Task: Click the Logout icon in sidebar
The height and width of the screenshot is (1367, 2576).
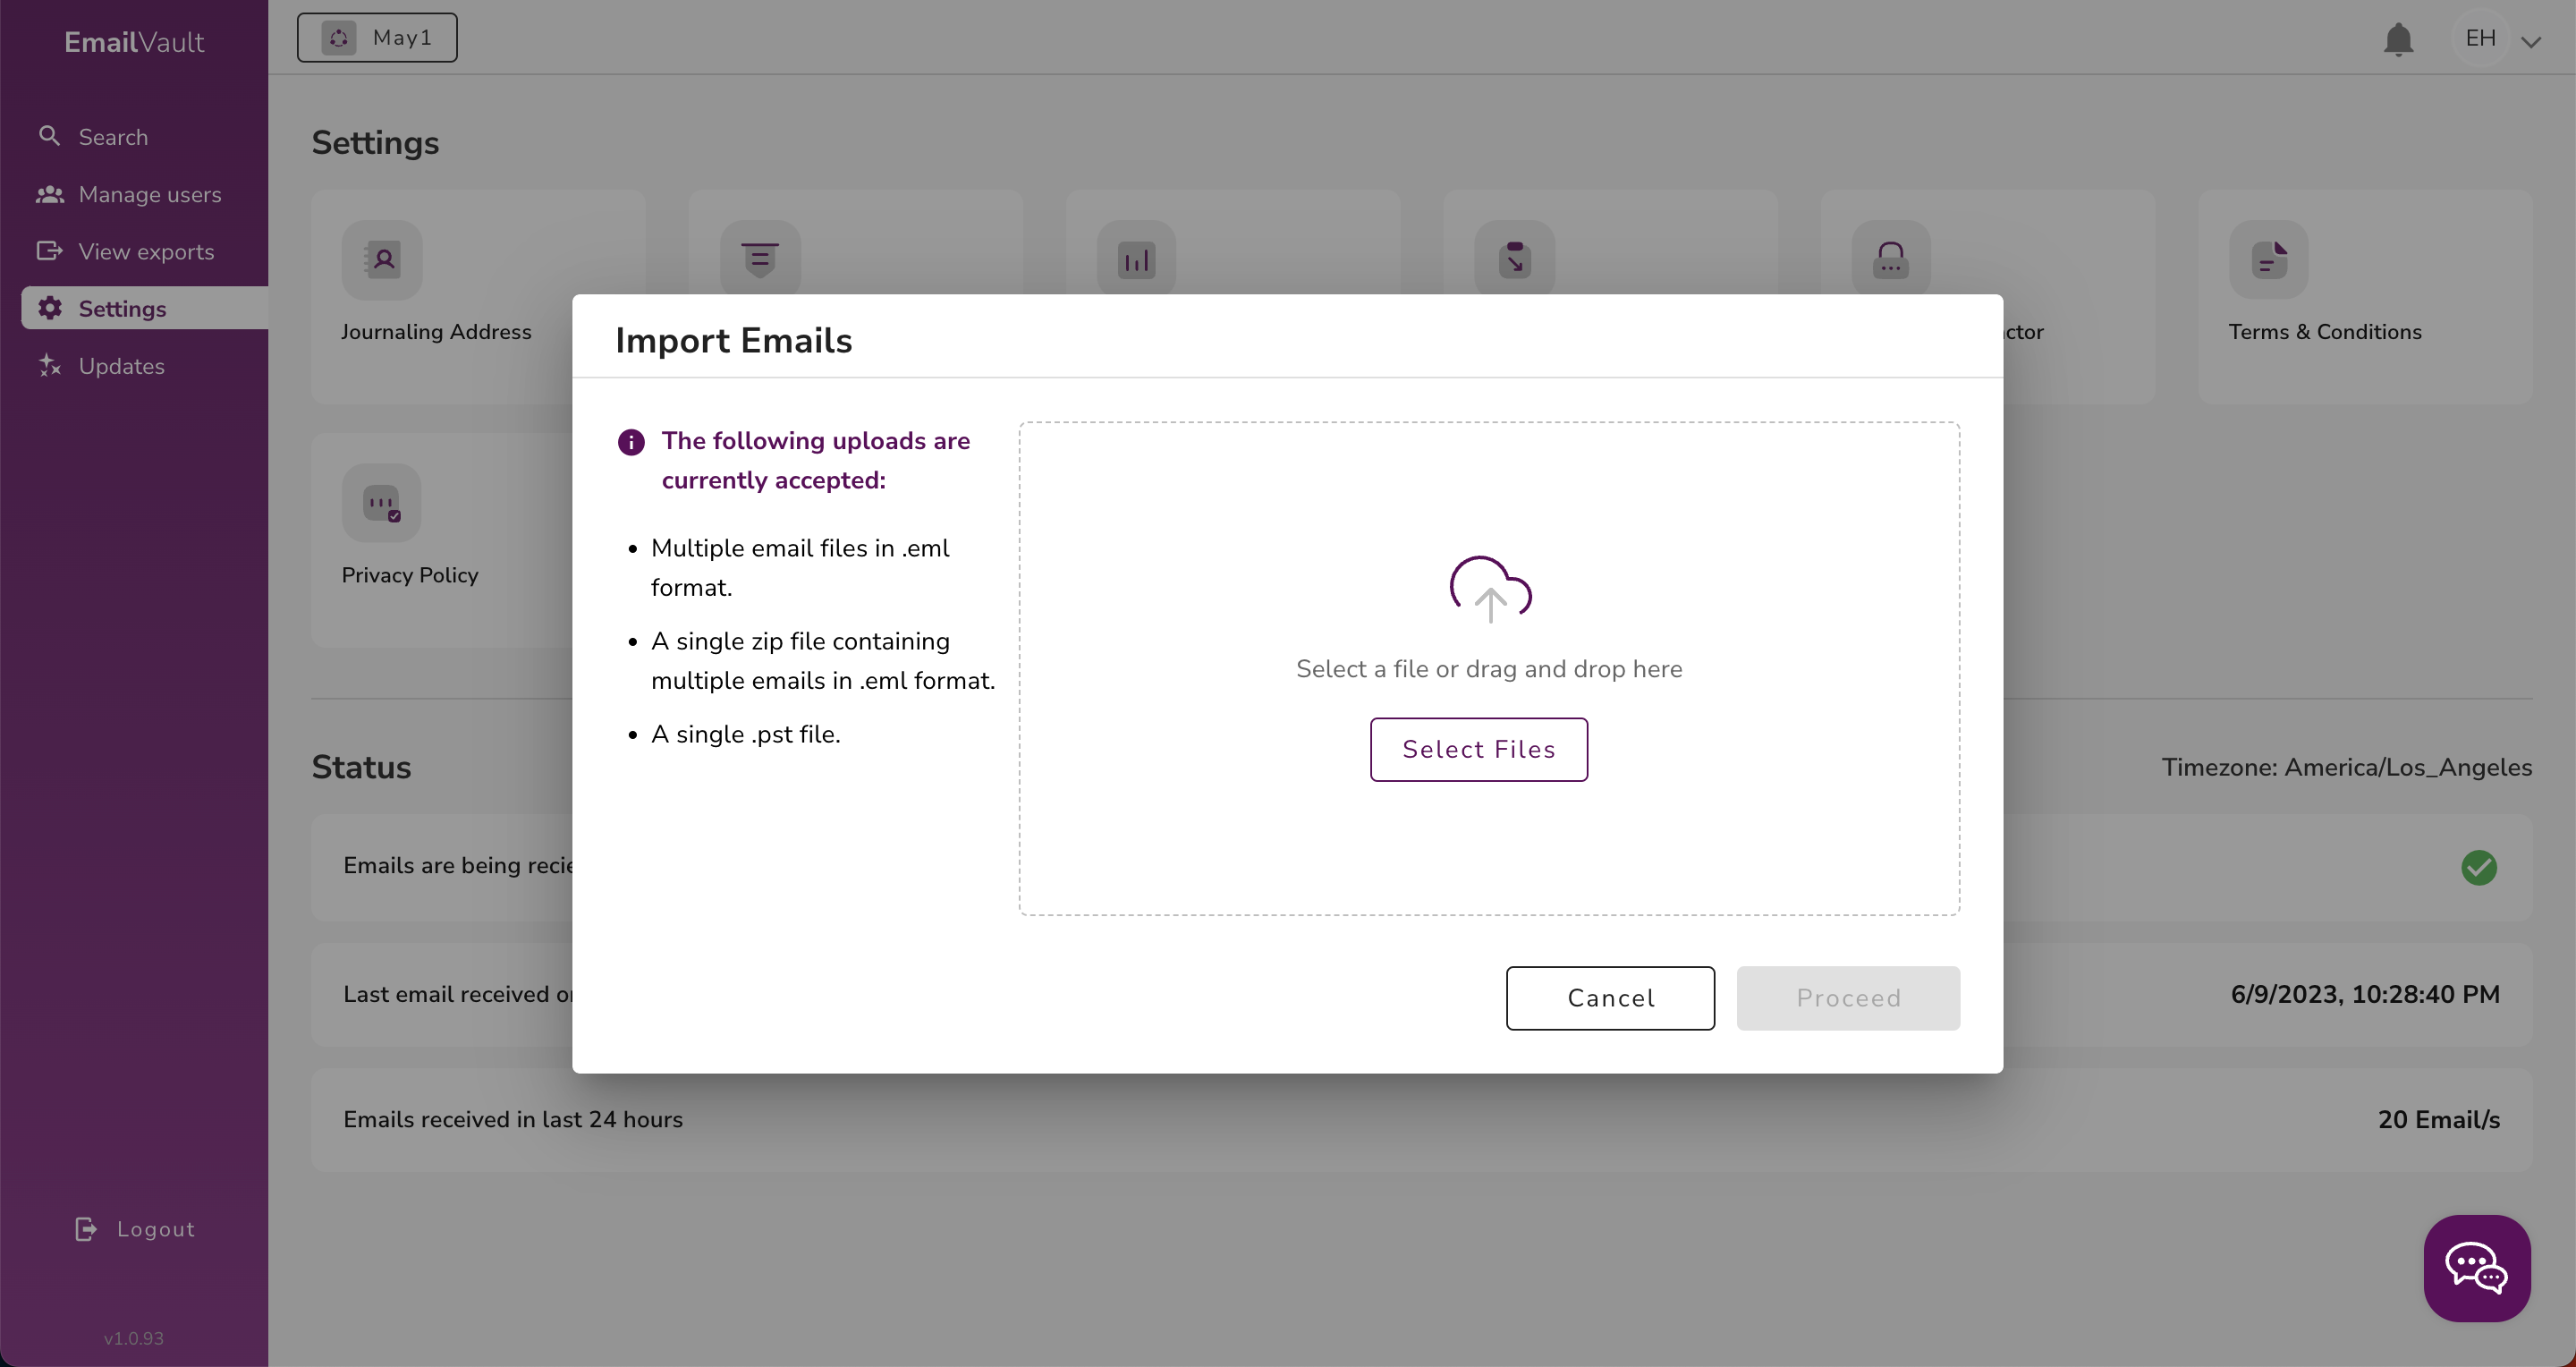Action: (x=86, y=1229)
